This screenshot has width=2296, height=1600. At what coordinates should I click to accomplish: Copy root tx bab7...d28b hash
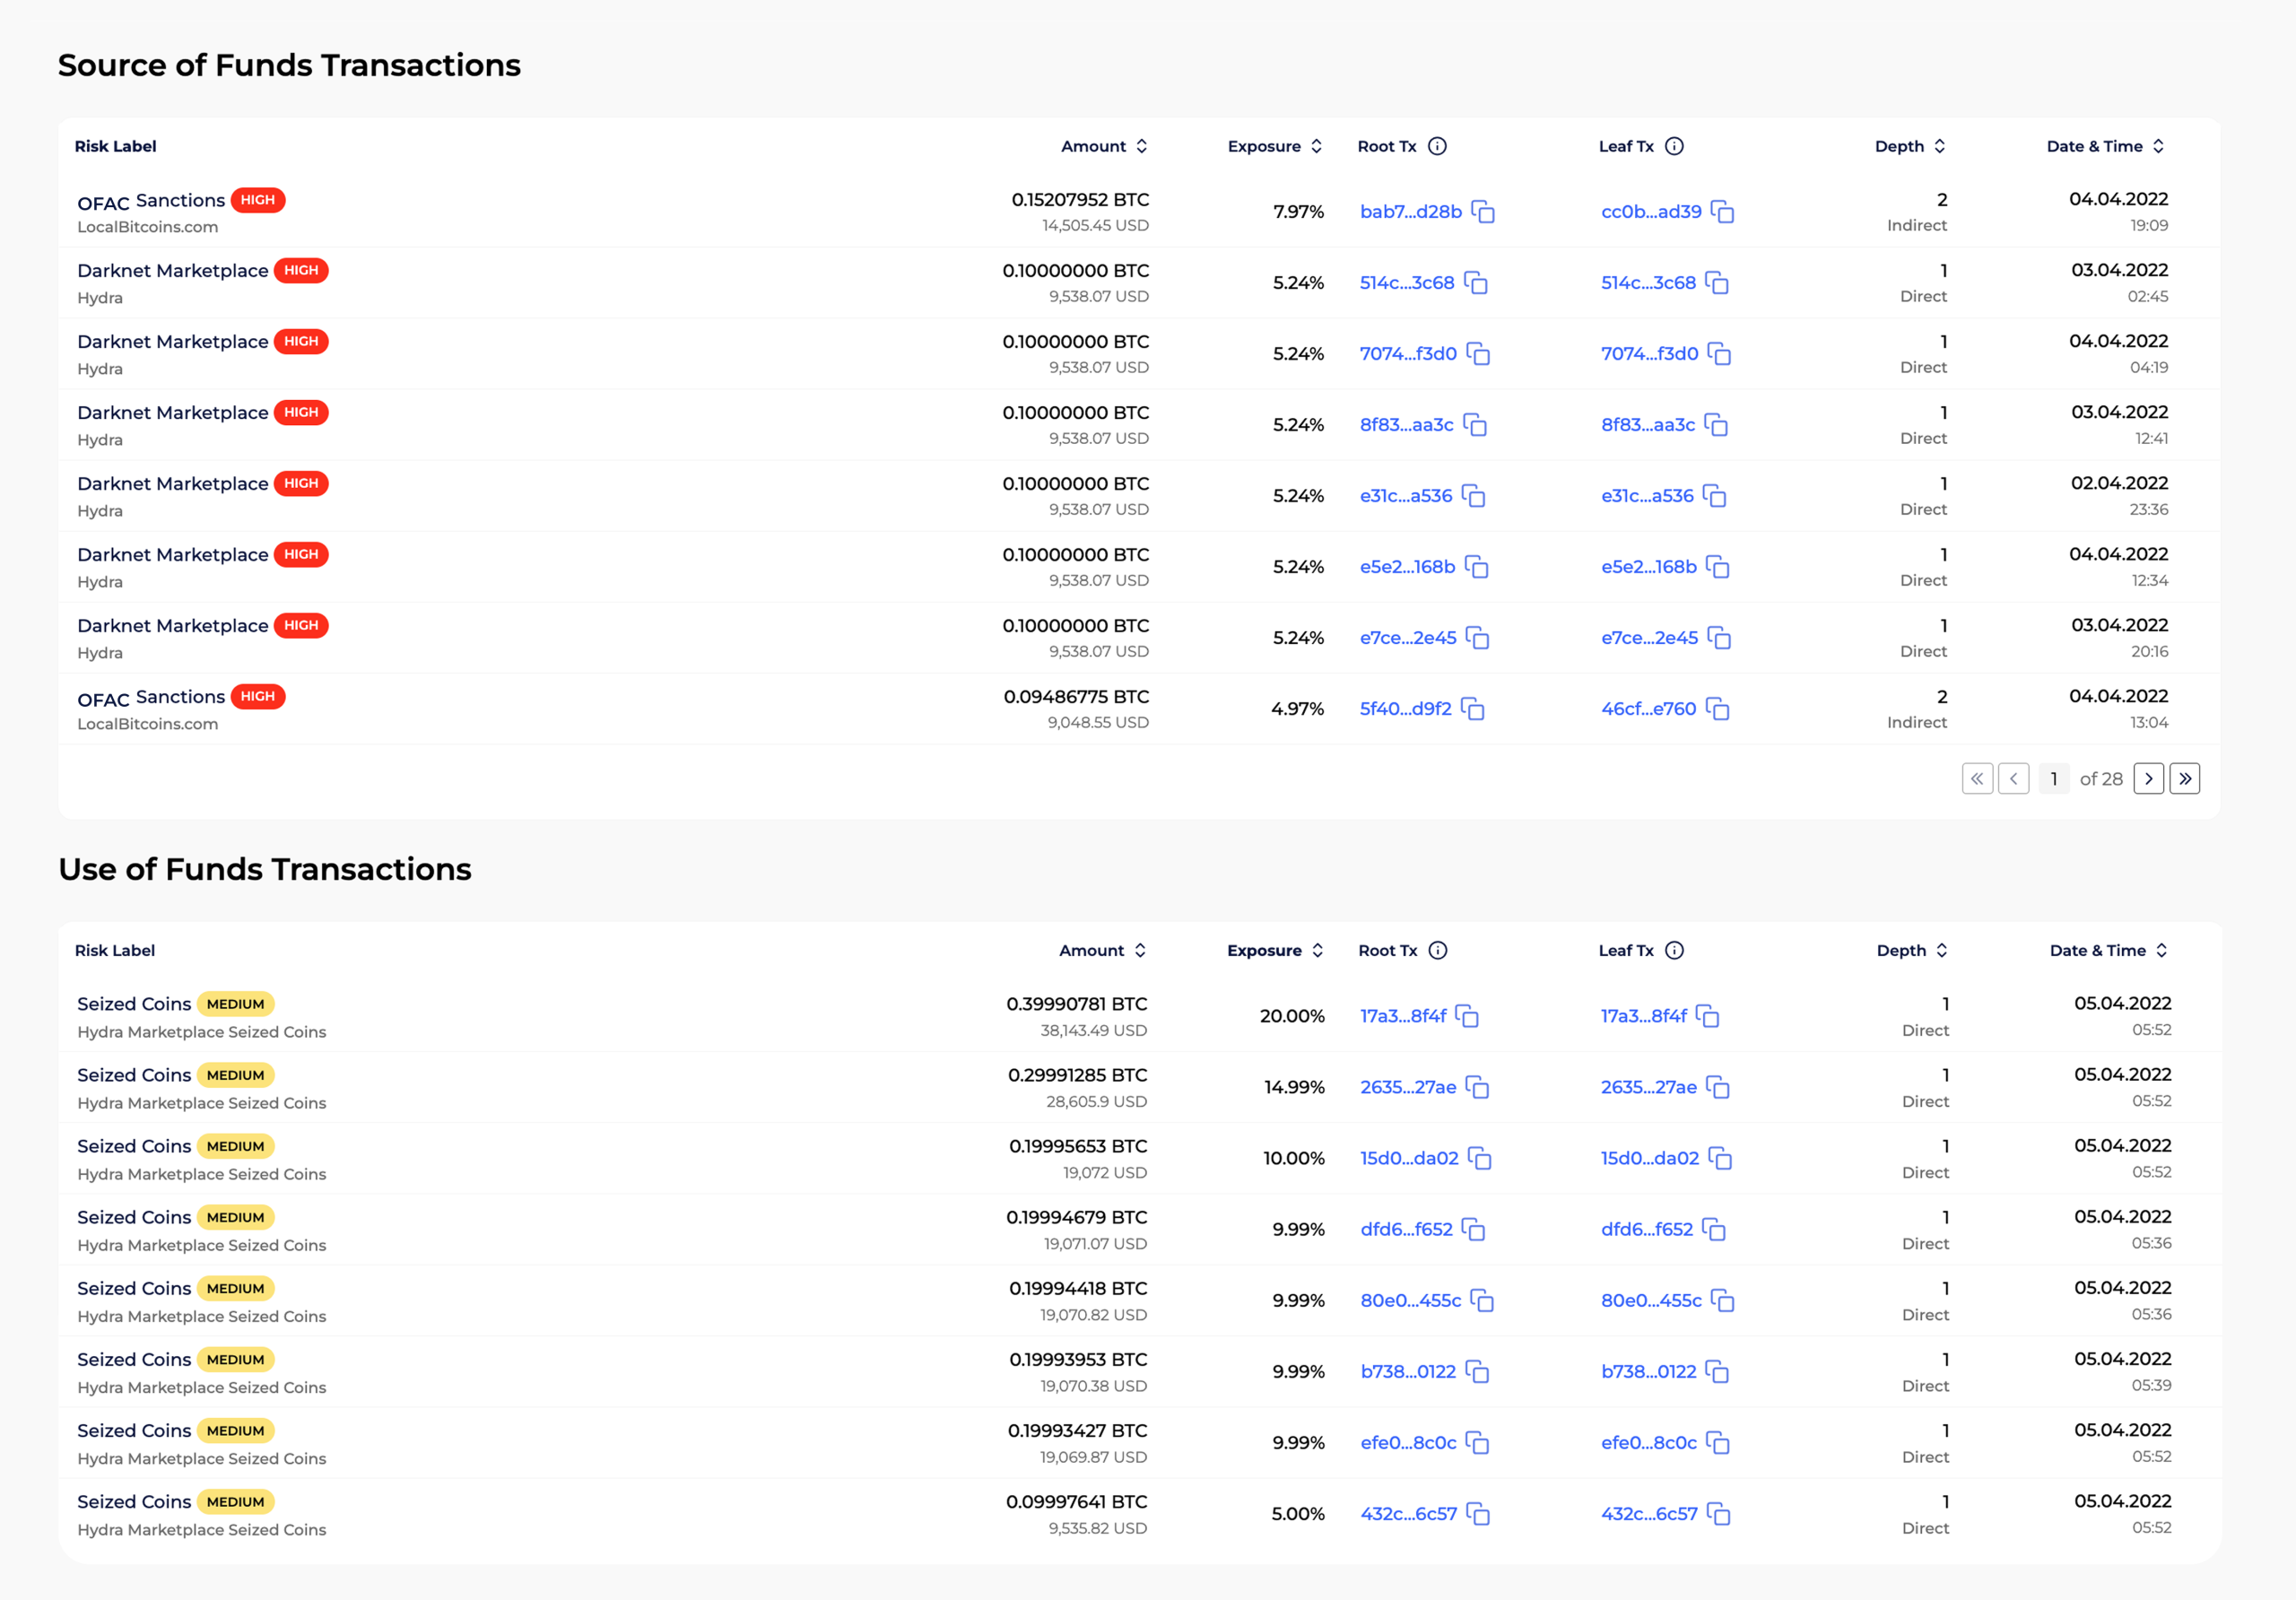(x=1483, y=212)
